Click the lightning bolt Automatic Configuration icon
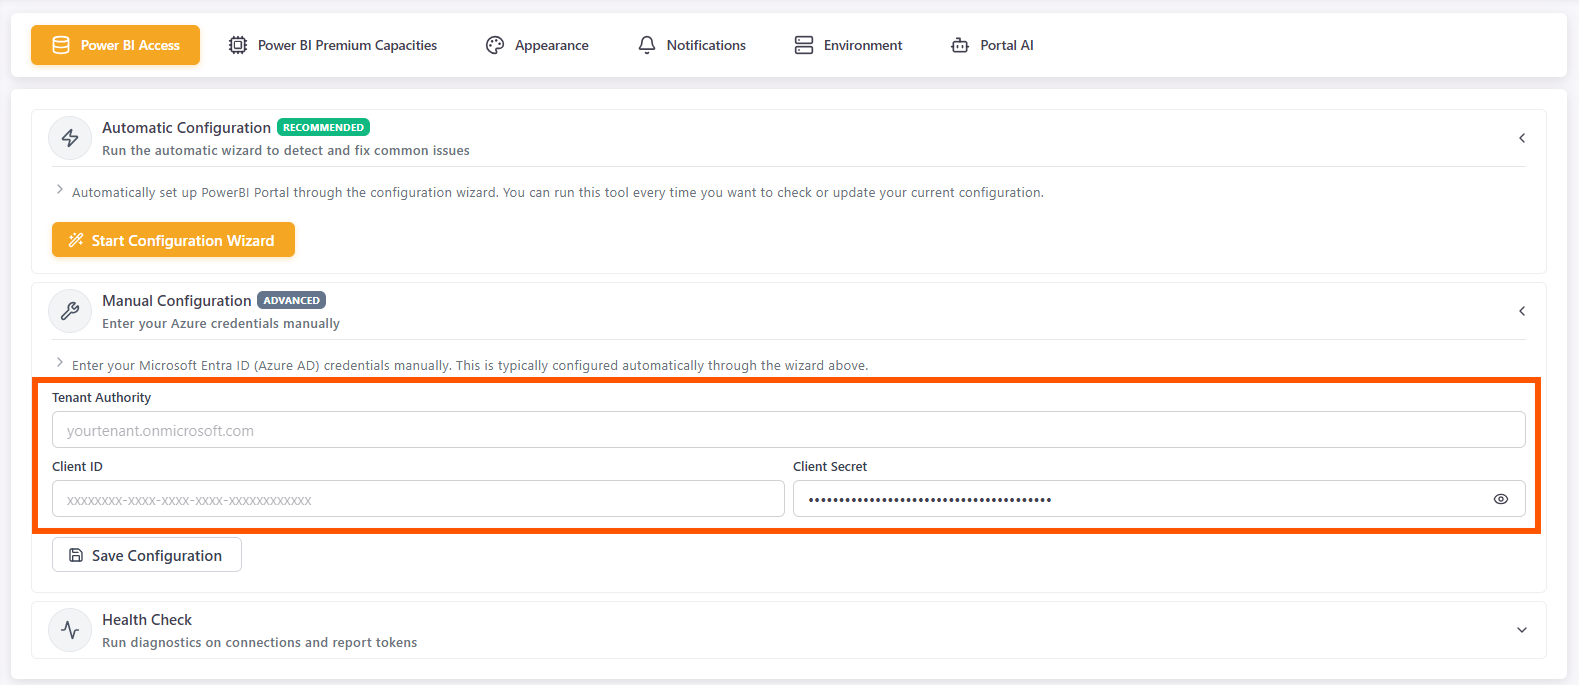 coord(70,138)
